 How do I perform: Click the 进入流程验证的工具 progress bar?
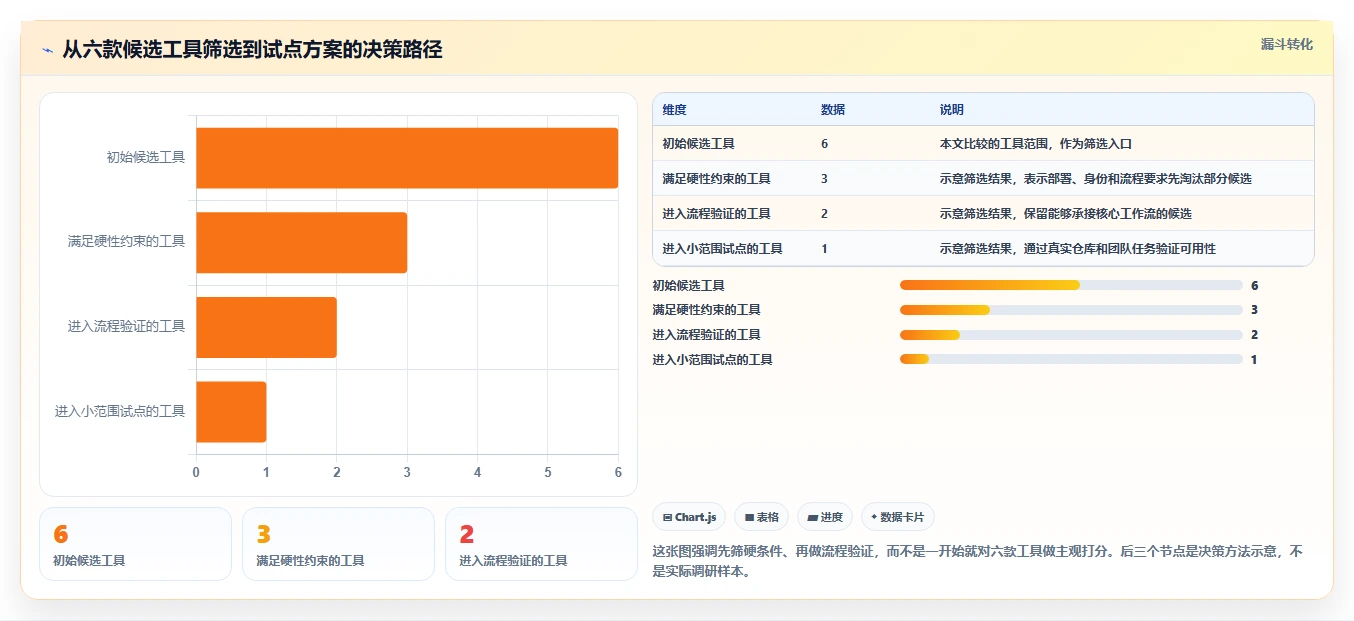[1071, 335]
